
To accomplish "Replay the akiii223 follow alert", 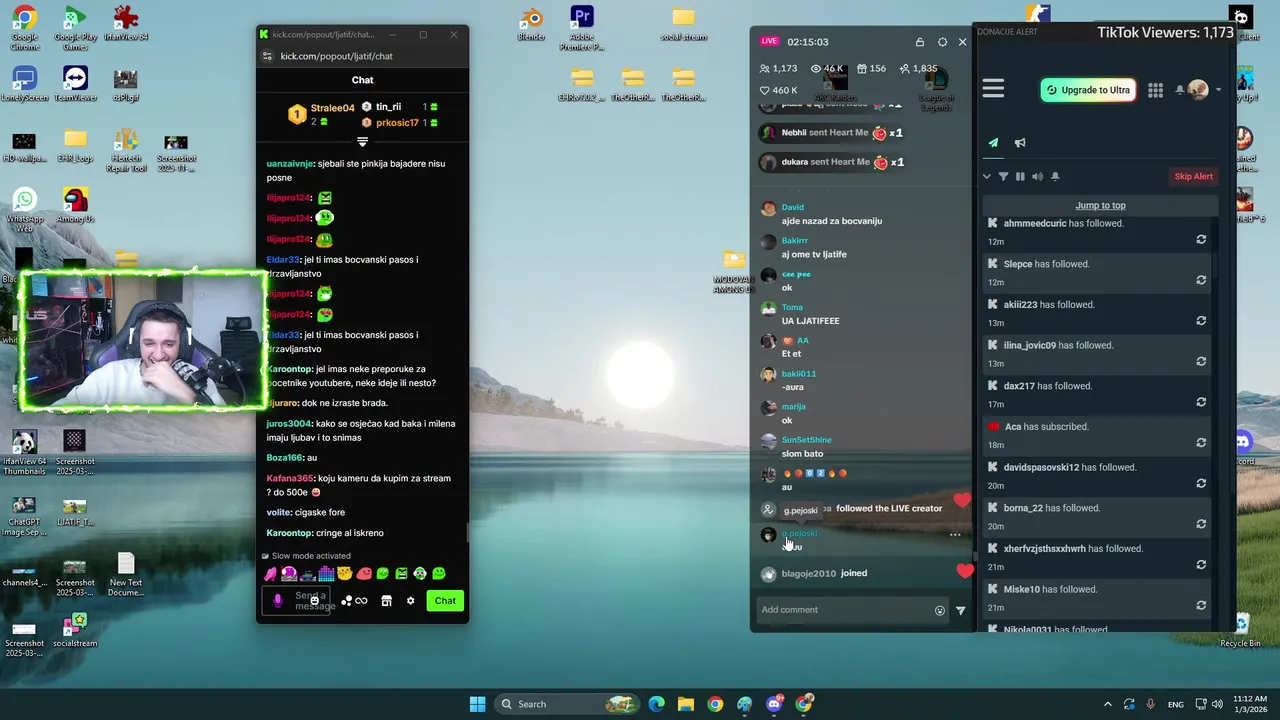I will pos(1201,321).
